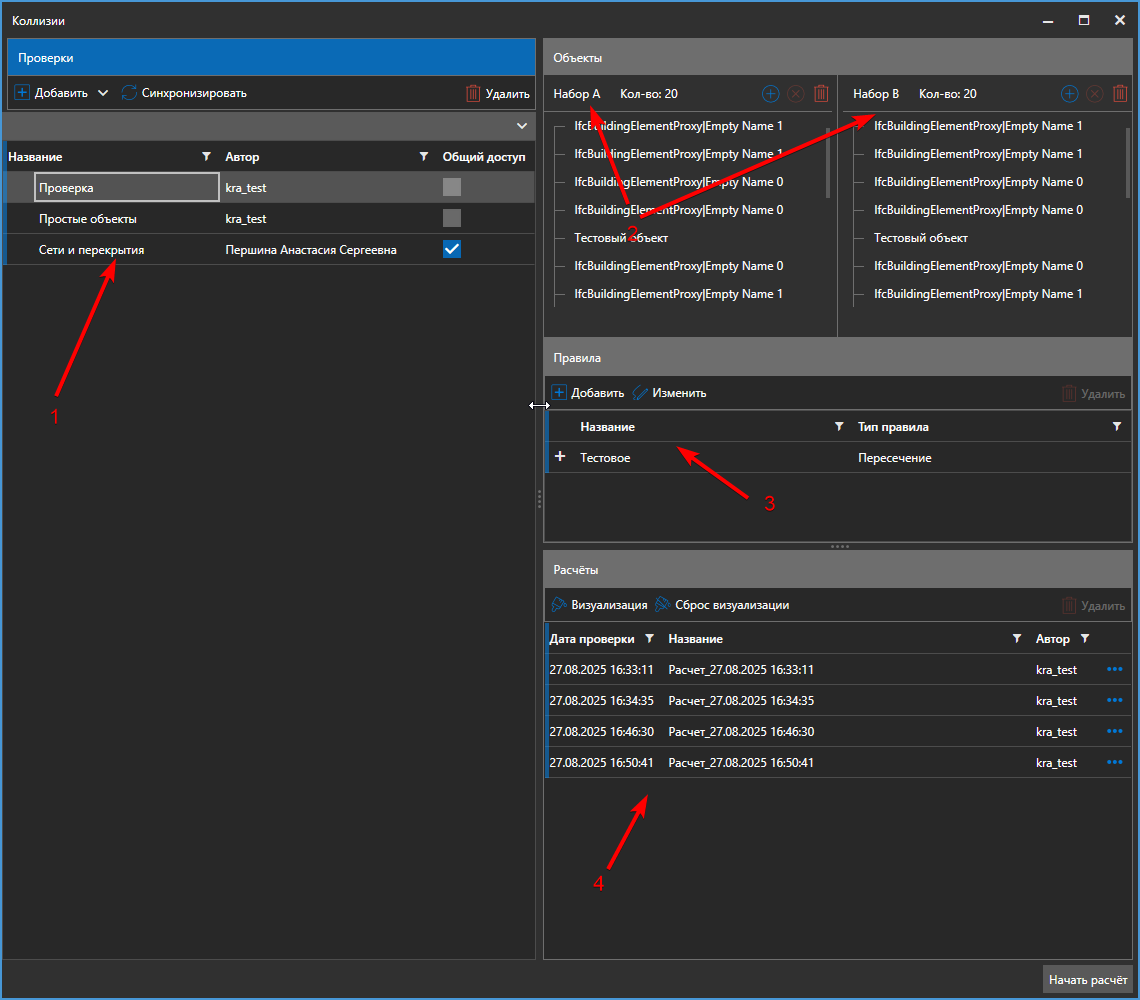Click the add icon in Набор B header
Screen dimensions: 1140x1000
pyautogui.click(x=1069, y=94)
